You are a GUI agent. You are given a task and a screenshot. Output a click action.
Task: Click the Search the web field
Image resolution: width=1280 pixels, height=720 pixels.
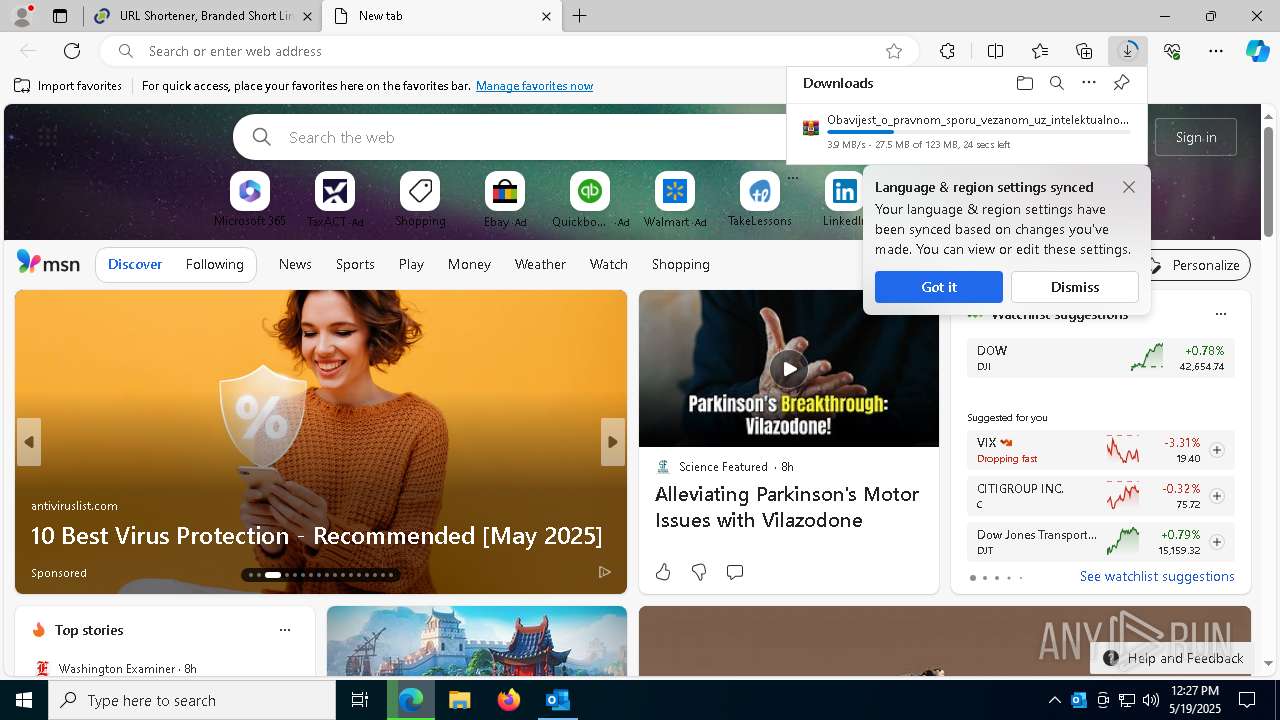[x=510, y=137]
